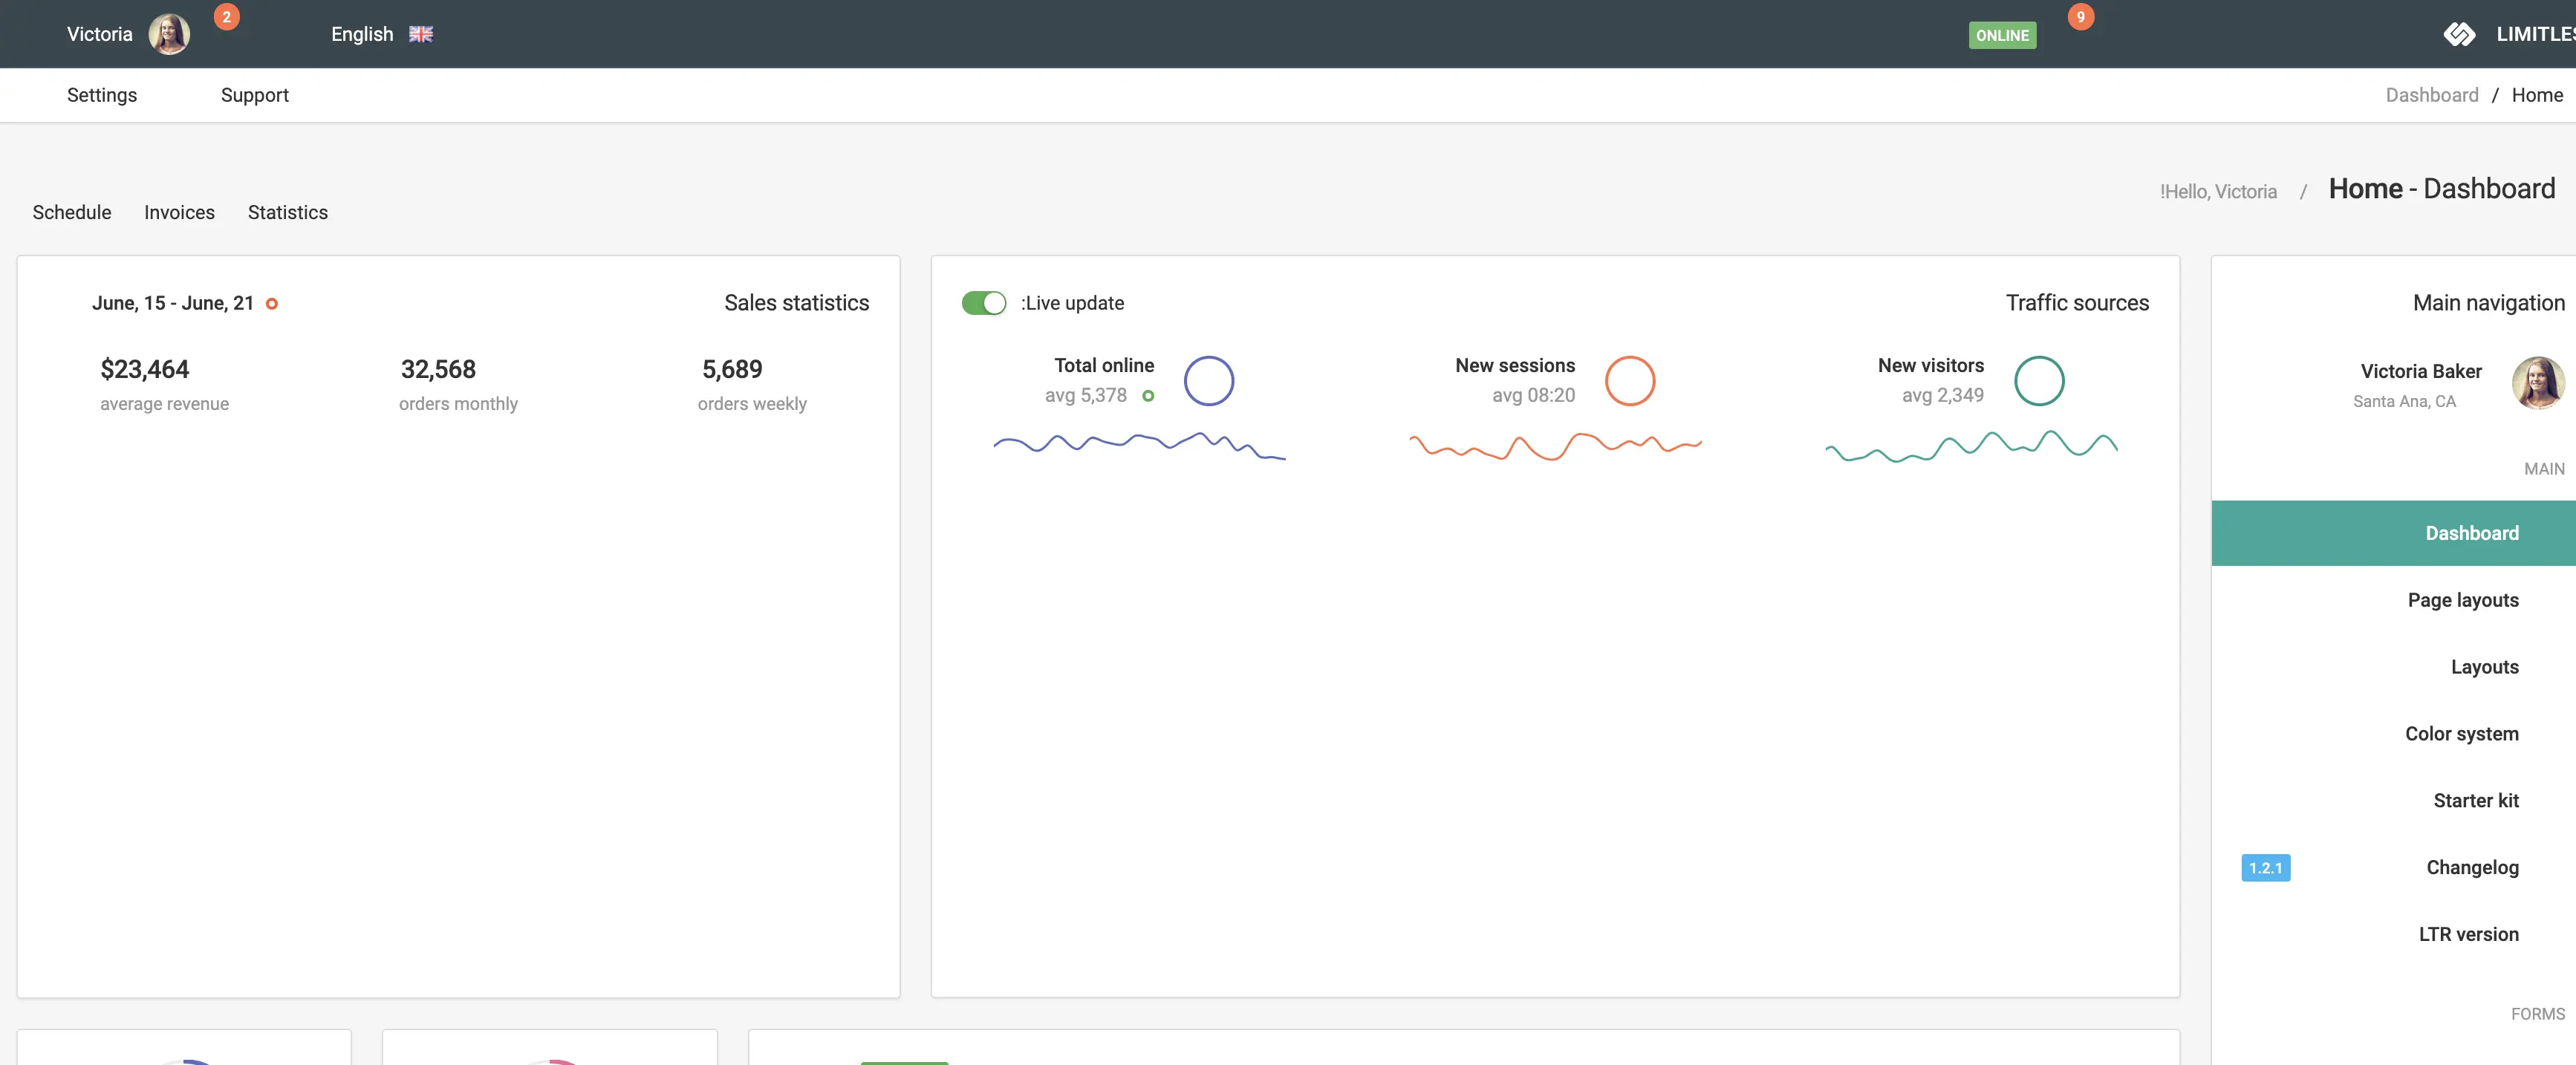Click the avg 2,349 visitors value
The width and height of the screenshot is (2576, 1065).
tap(1942, 395)
